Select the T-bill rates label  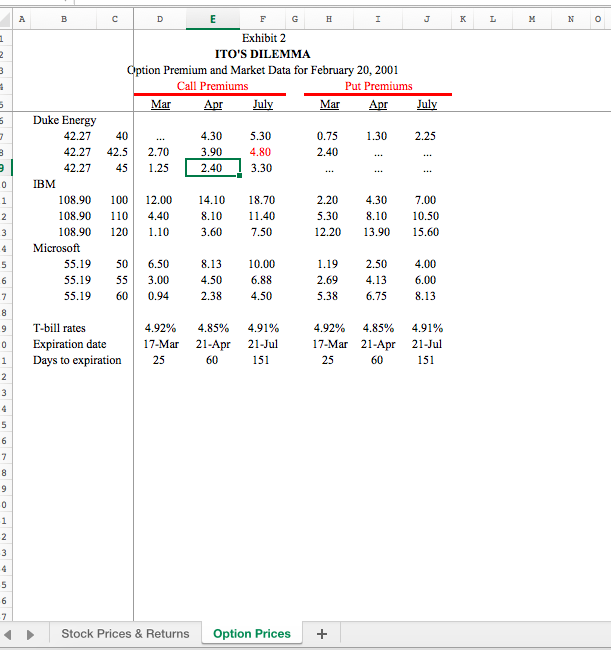(x=59, y=328)
